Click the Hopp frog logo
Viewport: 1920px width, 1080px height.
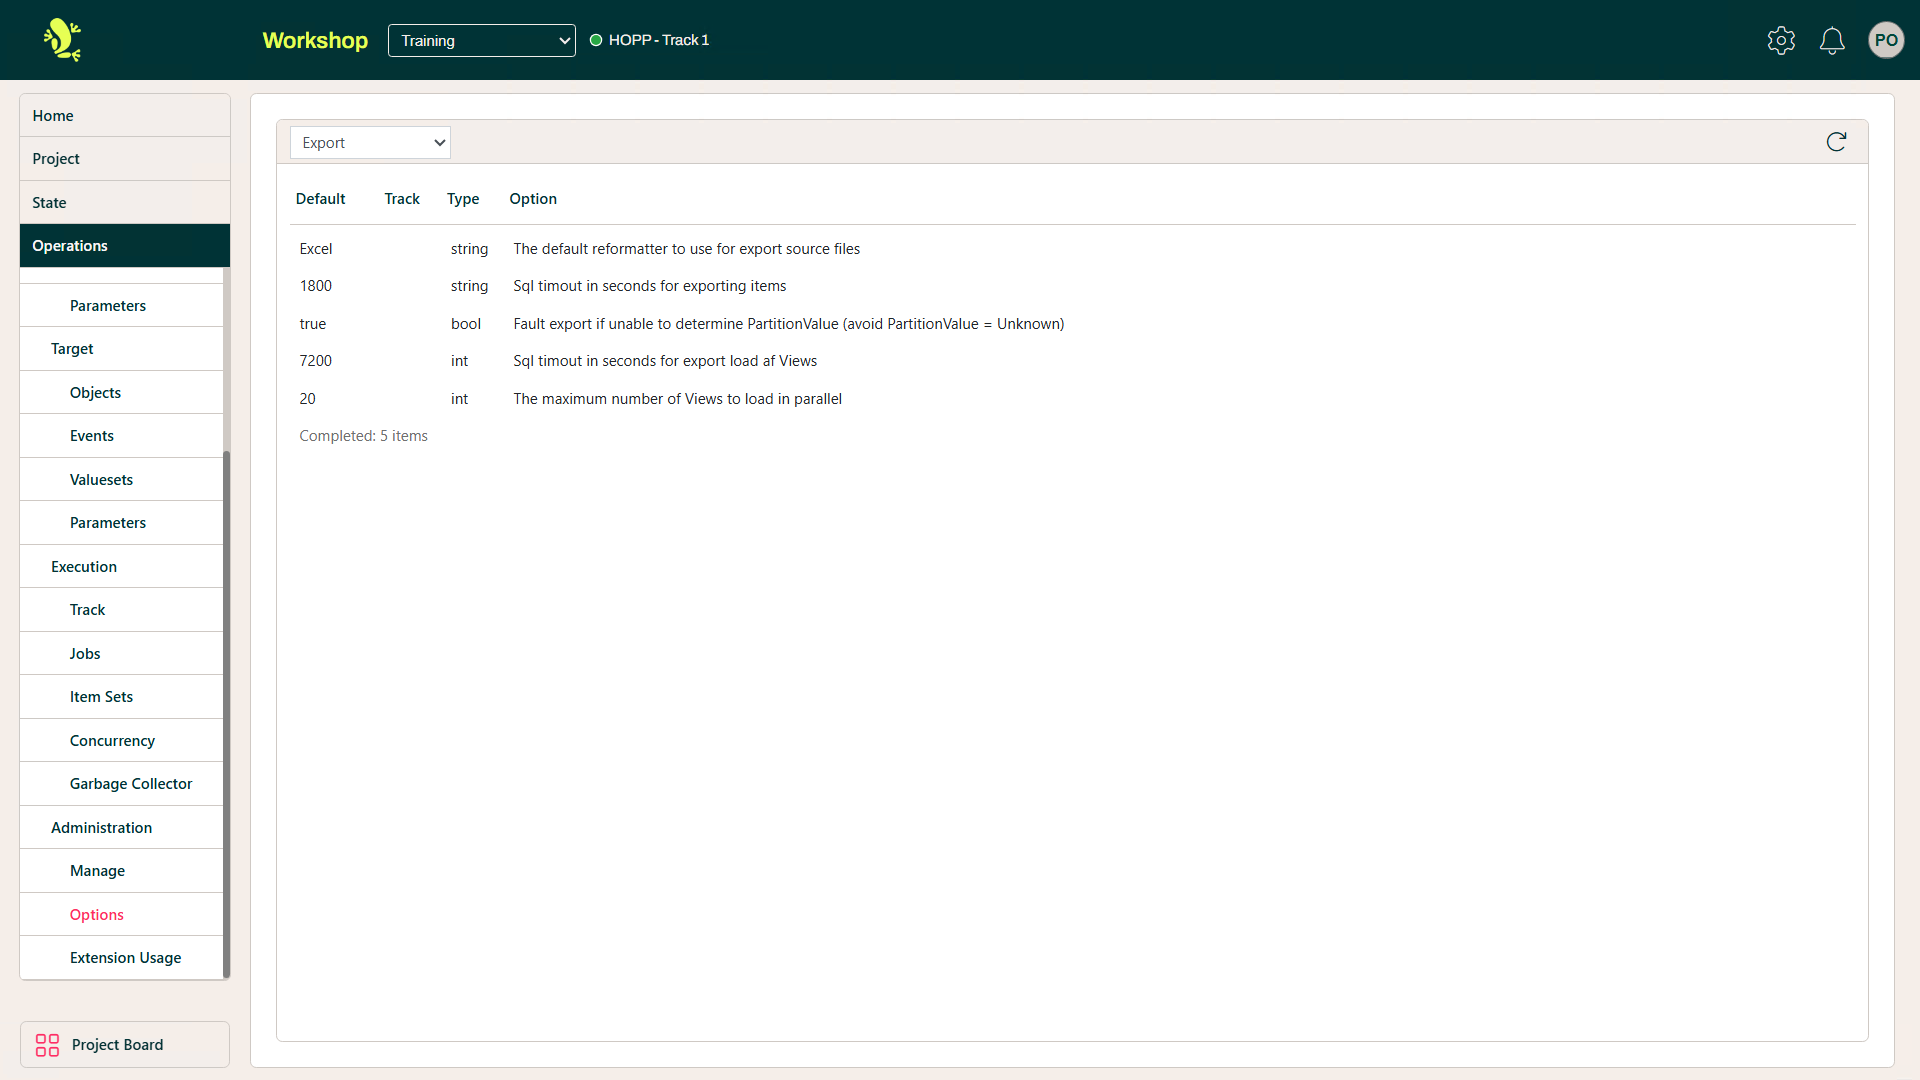(62, 40)
